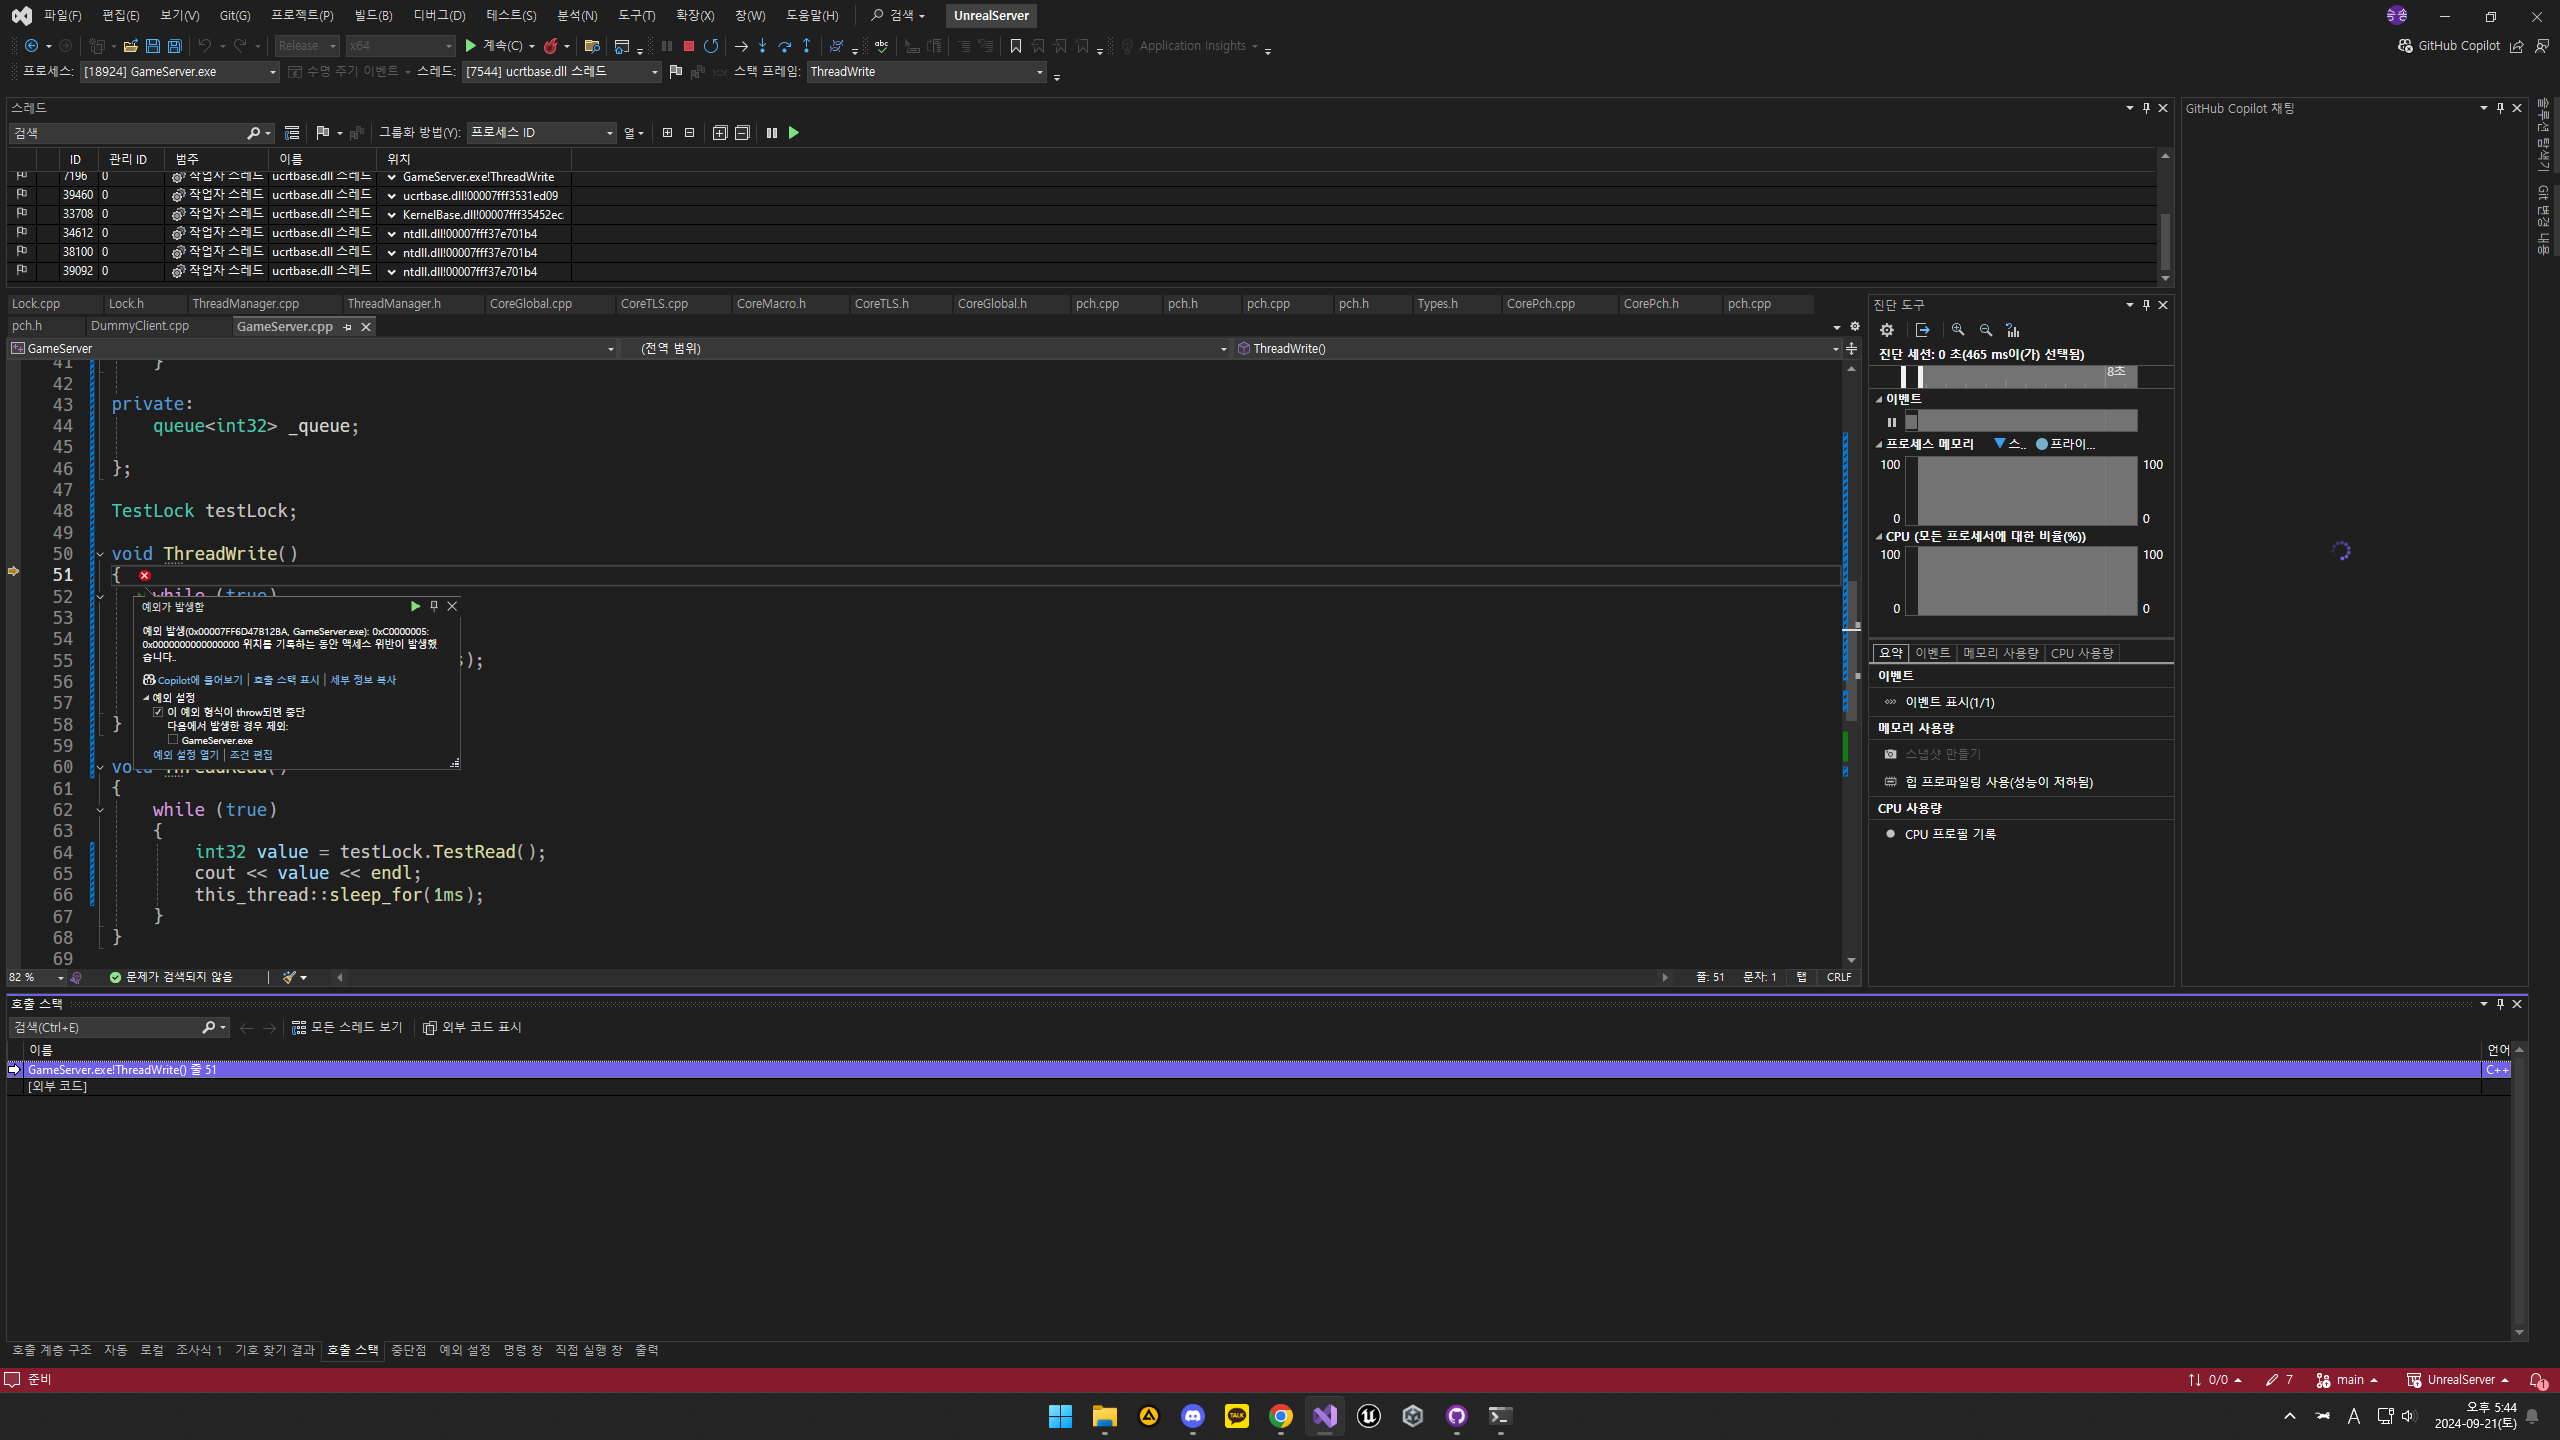
Task: Toggle 모든 스레드 보기 checkbox
Action: pyautogui.click(x=339, y=1027)
